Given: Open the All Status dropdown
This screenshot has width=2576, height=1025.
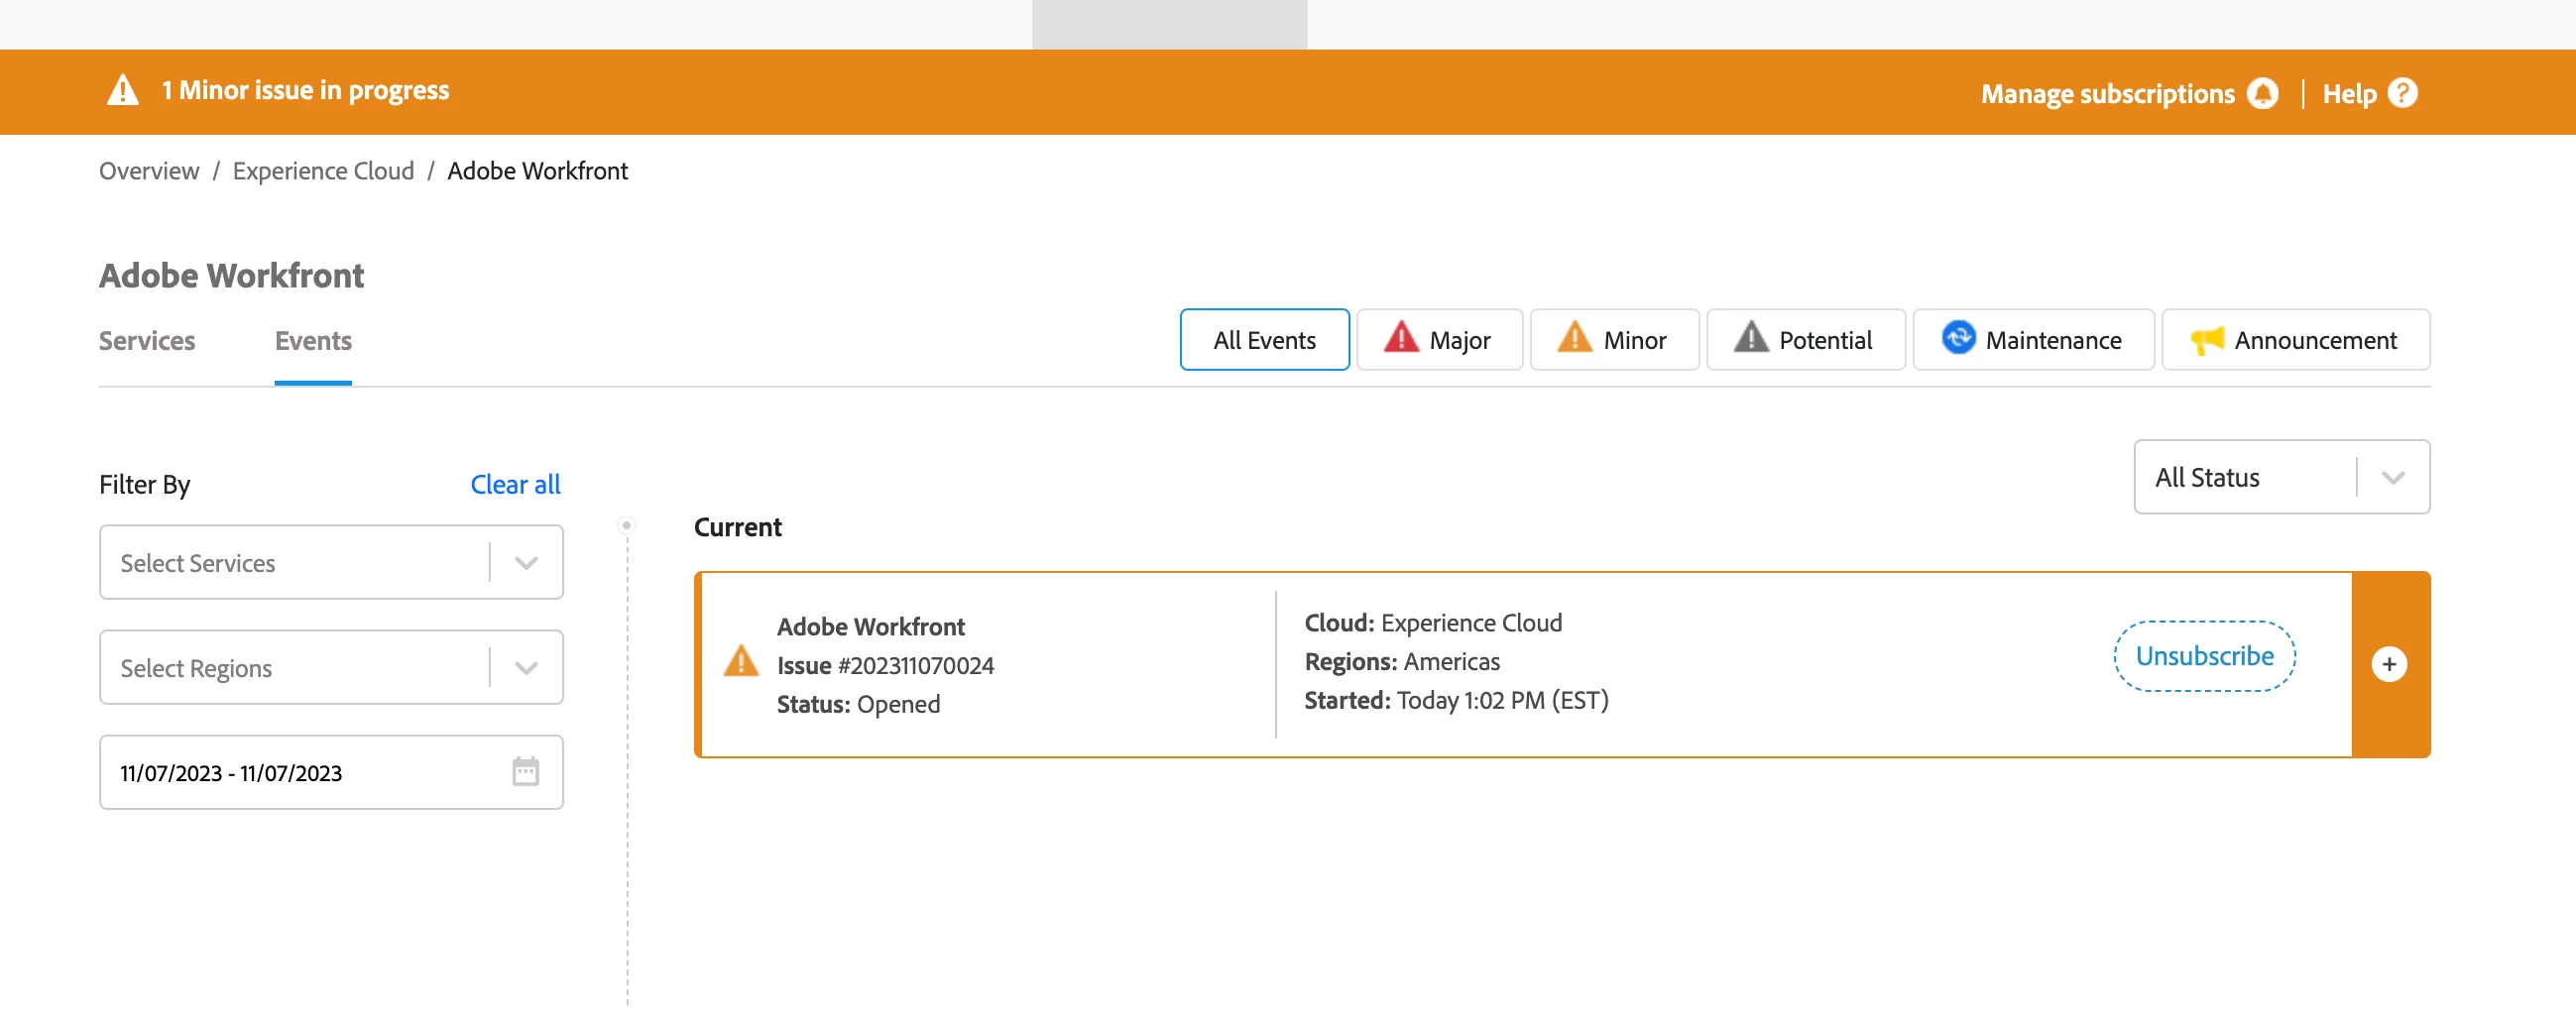Looking at the screenshot, I should point(2281,477).
